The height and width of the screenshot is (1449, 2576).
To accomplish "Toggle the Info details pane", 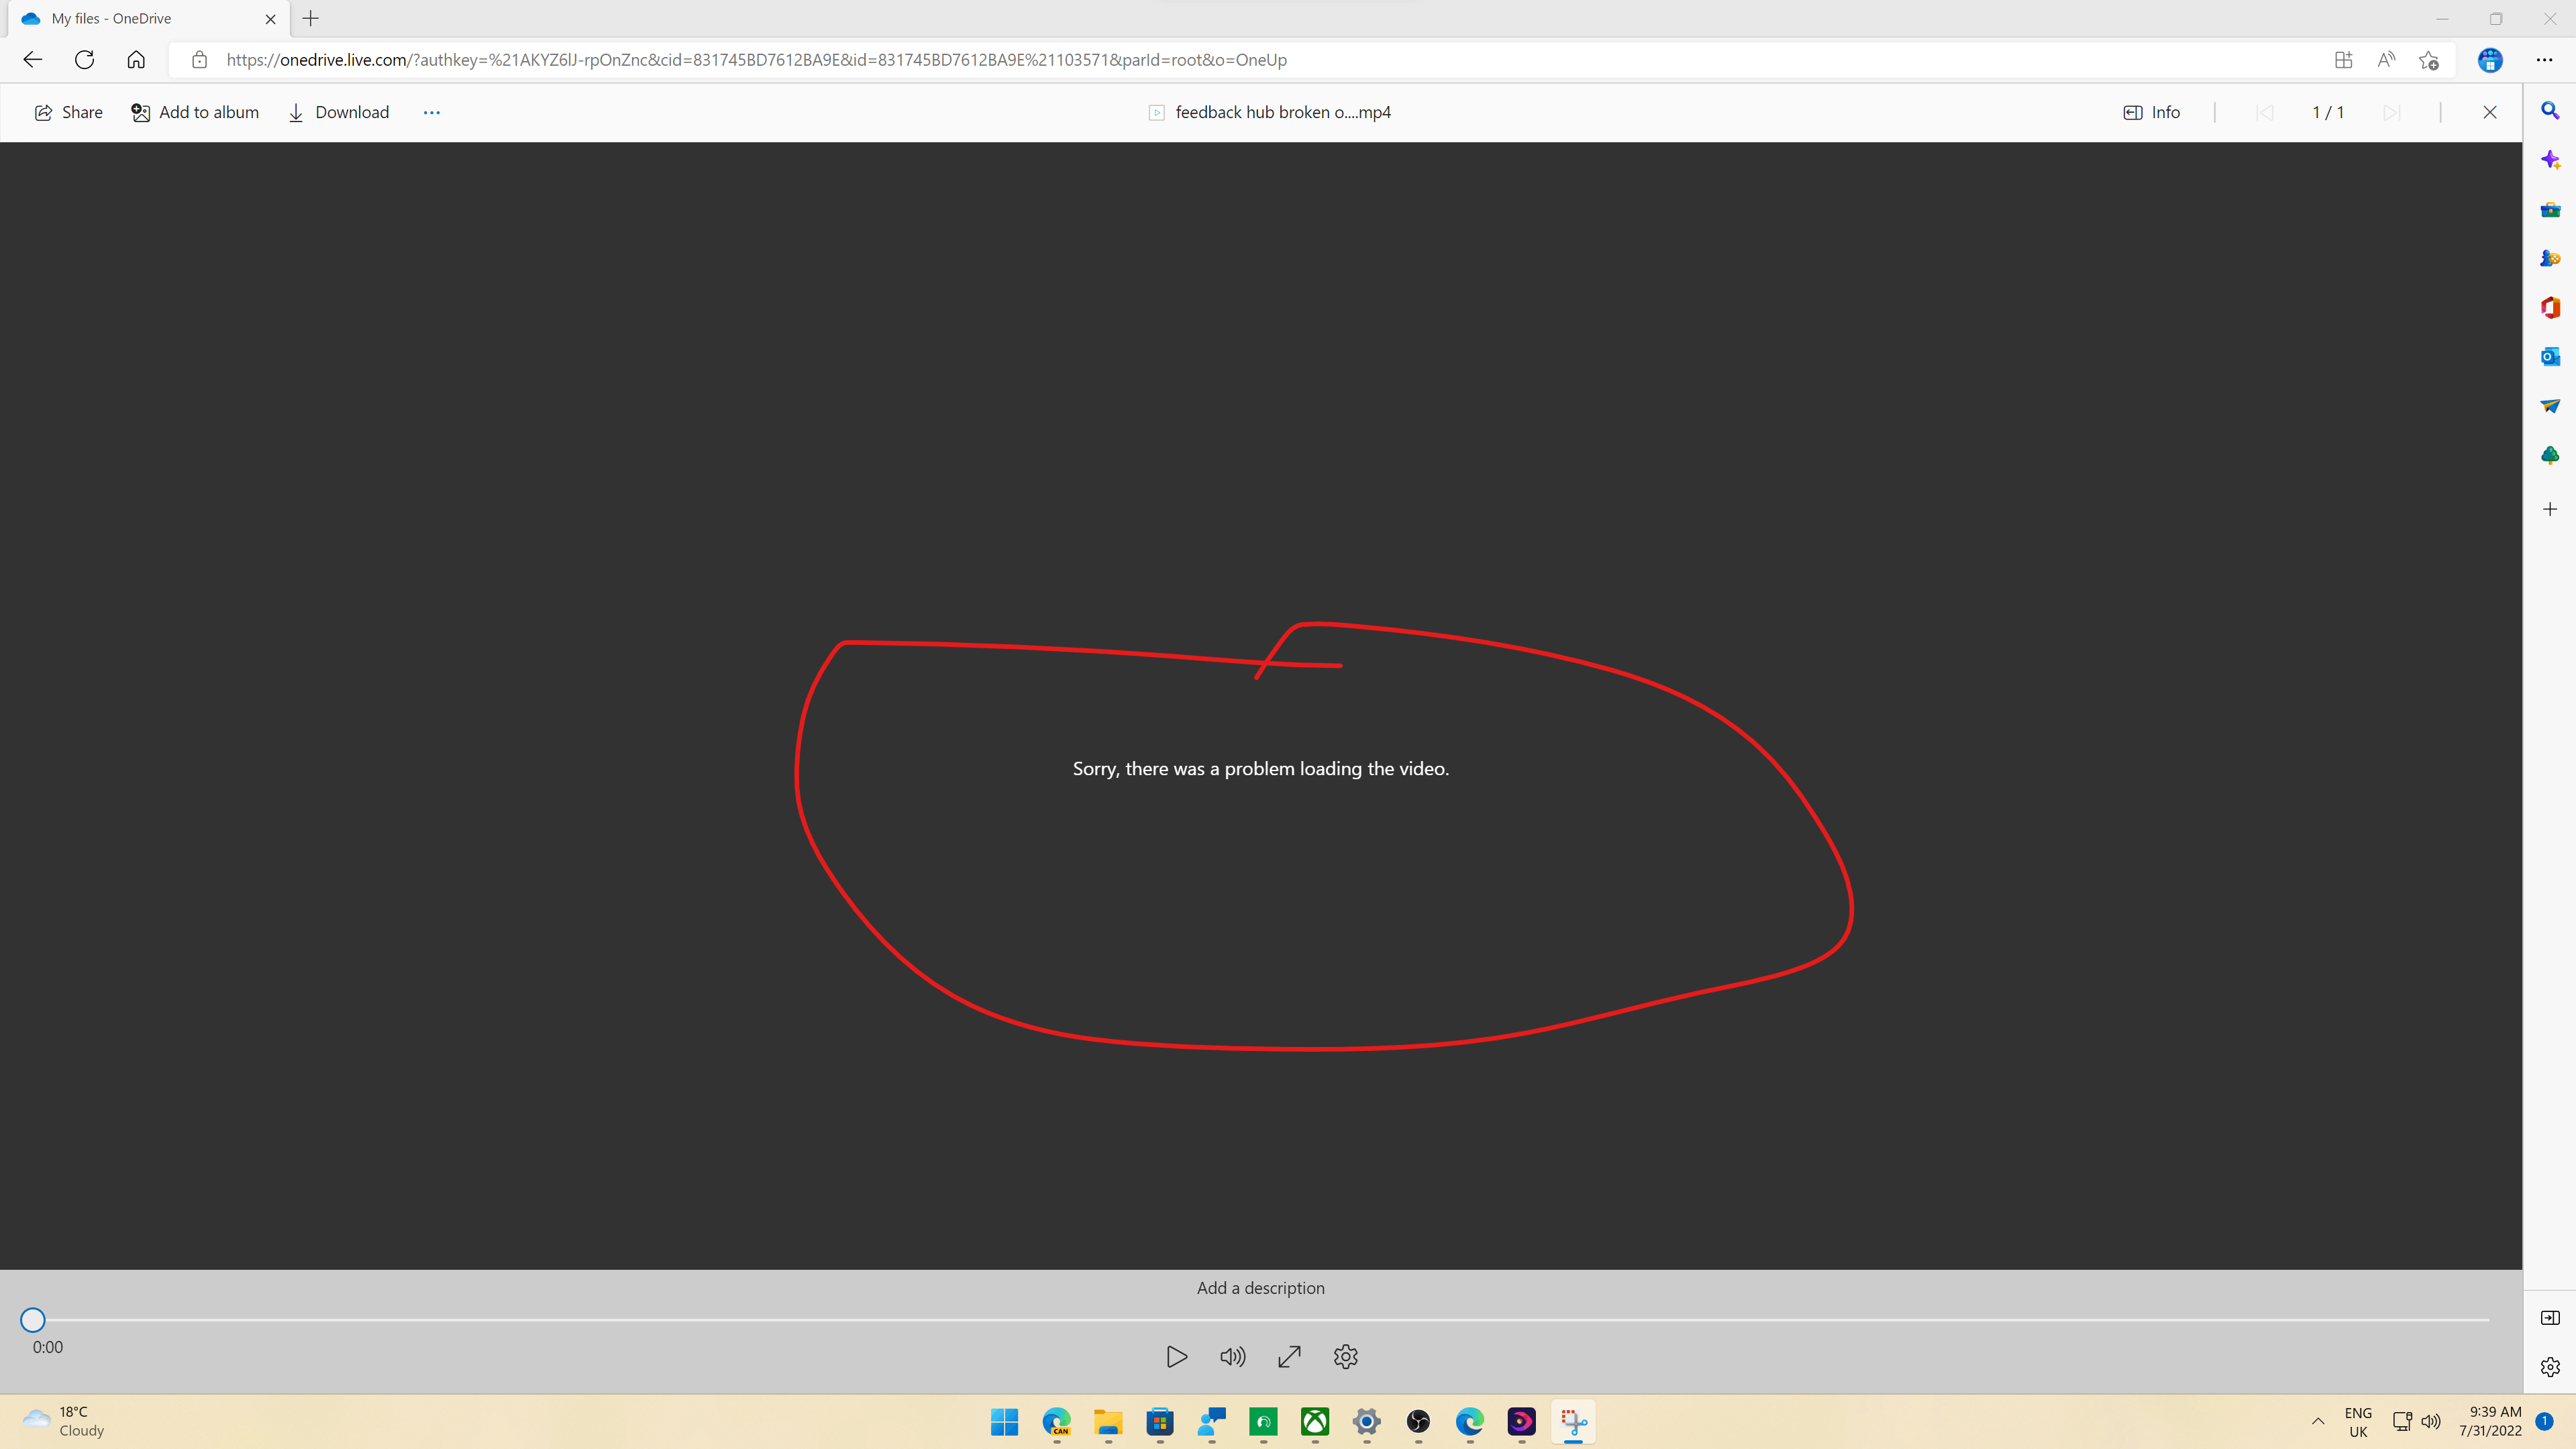I will point(2151,112).
